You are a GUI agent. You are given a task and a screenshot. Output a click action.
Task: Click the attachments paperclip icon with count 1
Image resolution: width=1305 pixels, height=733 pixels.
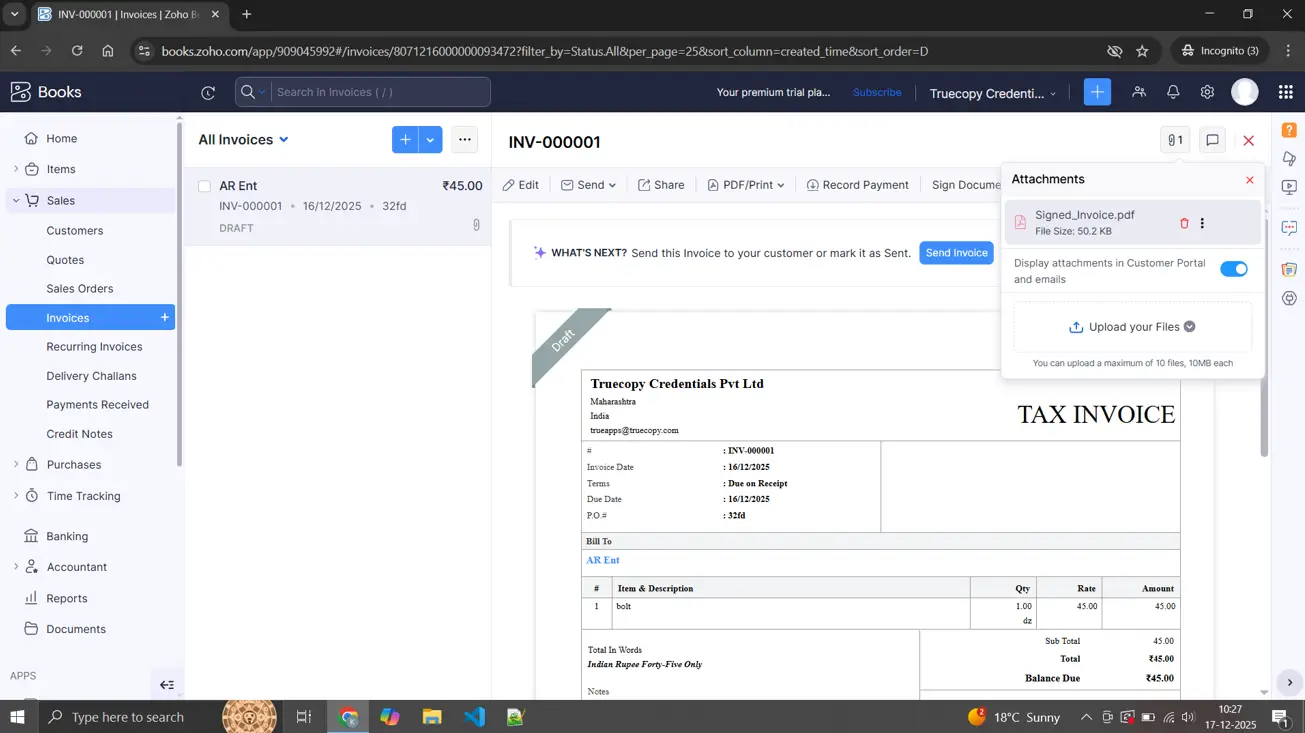point(1175,141)
